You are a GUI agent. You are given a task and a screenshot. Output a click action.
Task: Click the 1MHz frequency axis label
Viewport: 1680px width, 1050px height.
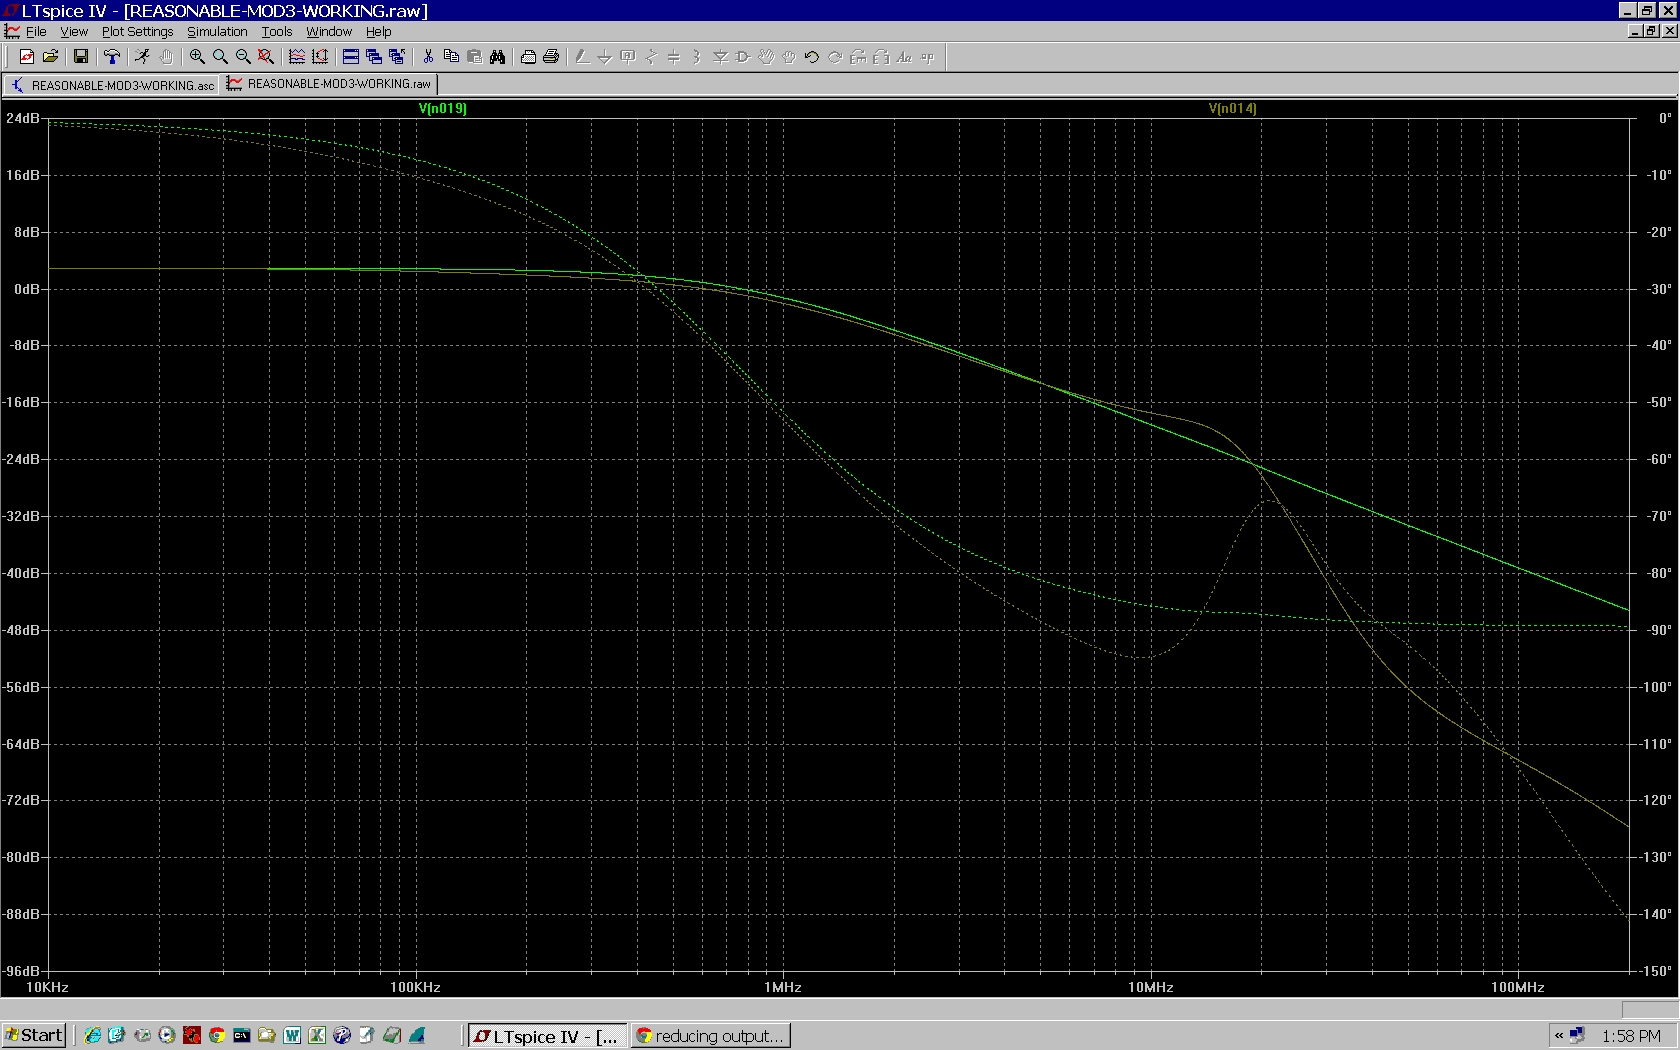(782, 987)
